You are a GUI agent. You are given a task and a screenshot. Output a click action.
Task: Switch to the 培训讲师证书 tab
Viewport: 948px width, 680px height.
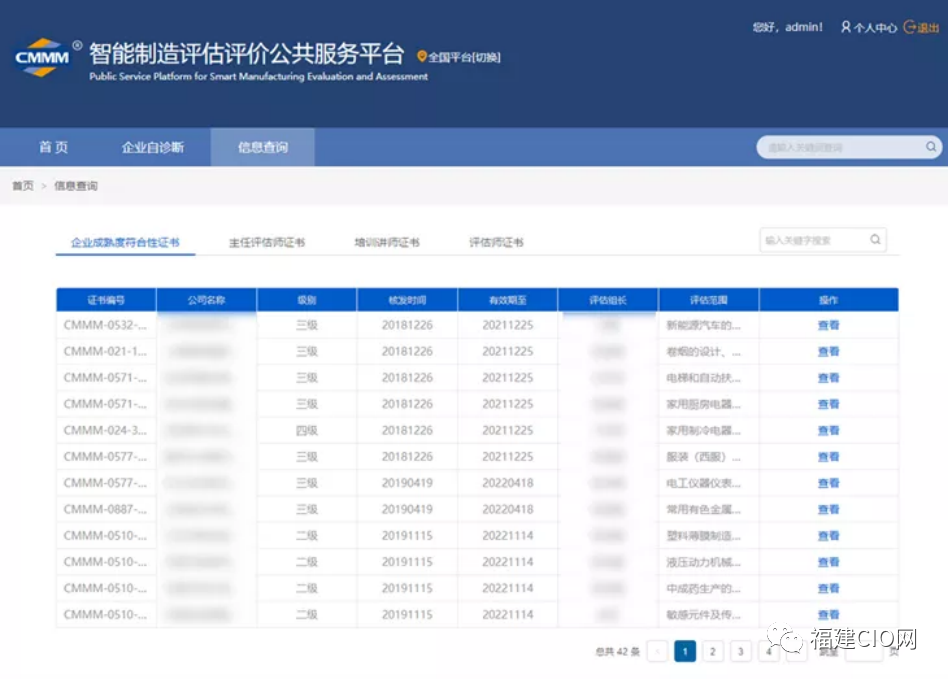[x=387, y=242]
